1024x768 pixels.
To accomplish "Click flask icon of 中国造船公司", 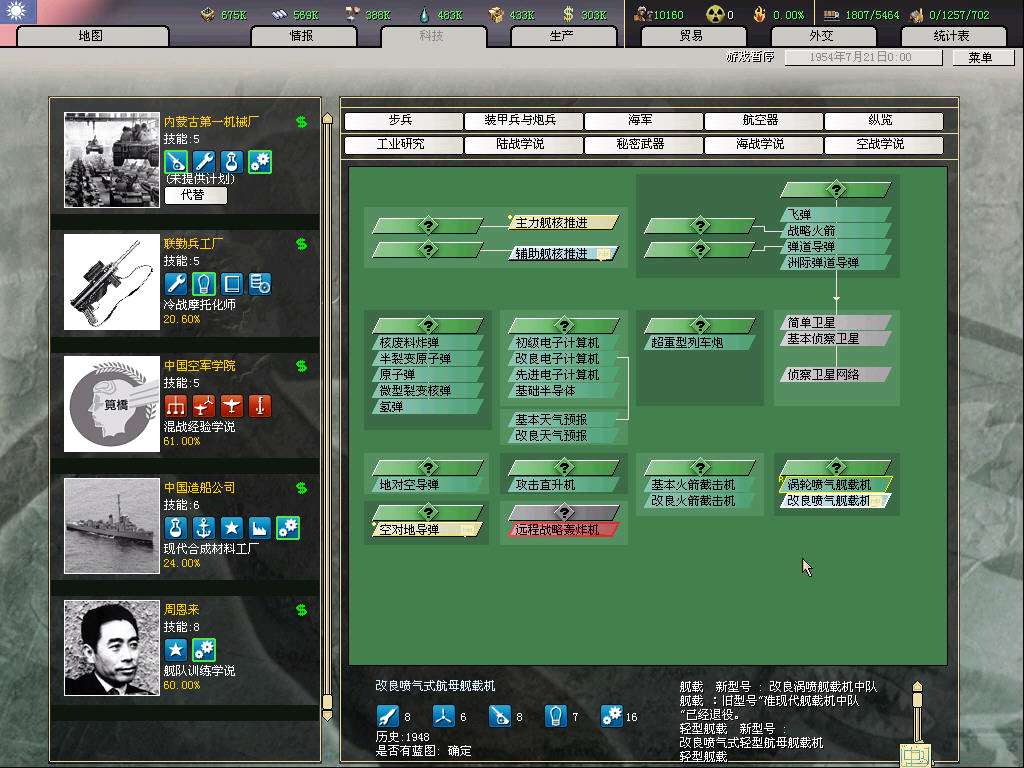I will (176, 528).
